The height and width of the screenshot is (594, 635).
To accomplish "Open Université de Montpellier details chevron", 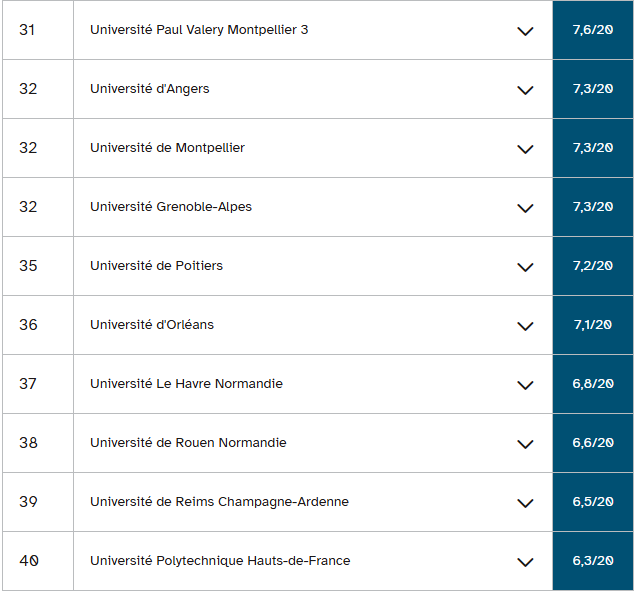I will pyautogui.click(x=525, y=149).
